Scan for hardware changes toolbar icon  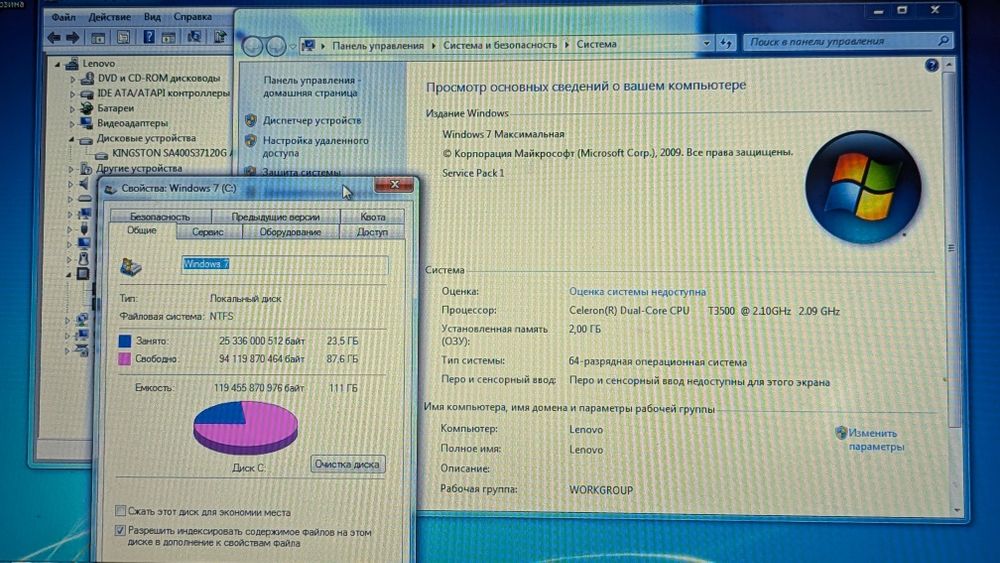click(x=194, y=37)
